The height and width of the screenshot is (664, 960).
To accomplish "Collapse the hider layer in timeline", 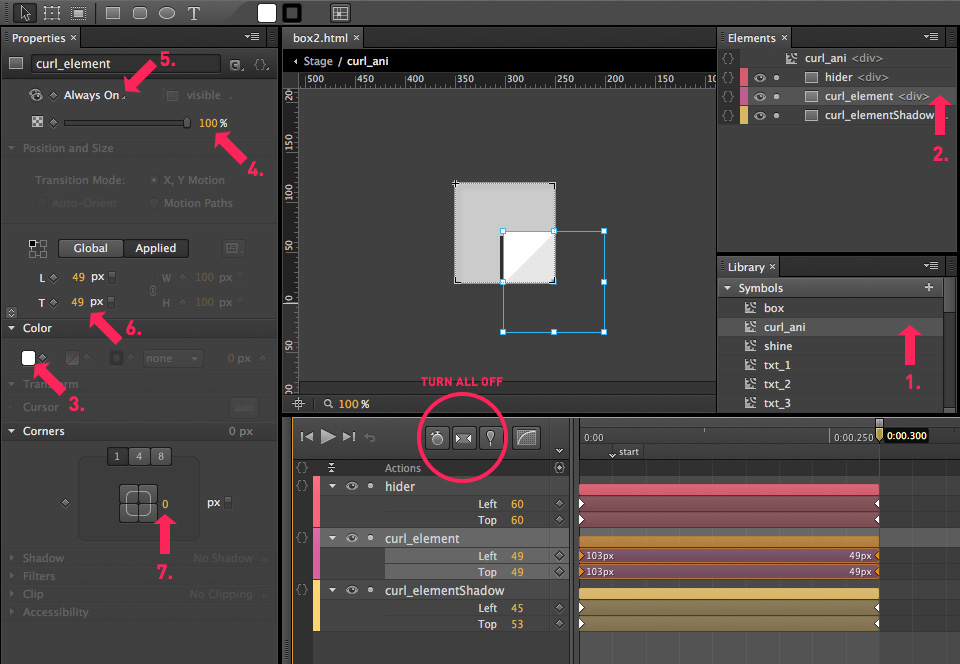I will pos(332,486).
